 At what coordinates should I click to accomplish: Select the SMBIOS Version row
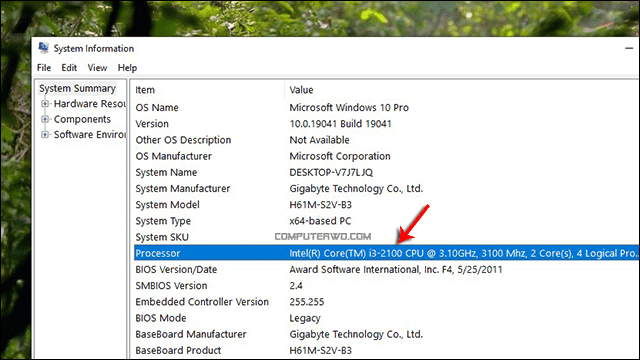[387, 286]
